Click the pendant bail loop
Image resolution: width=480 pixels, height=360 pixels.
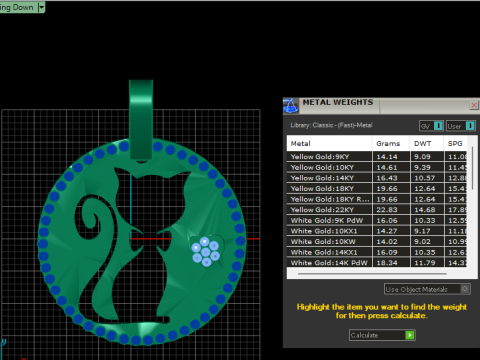click(x=141, y=119)
